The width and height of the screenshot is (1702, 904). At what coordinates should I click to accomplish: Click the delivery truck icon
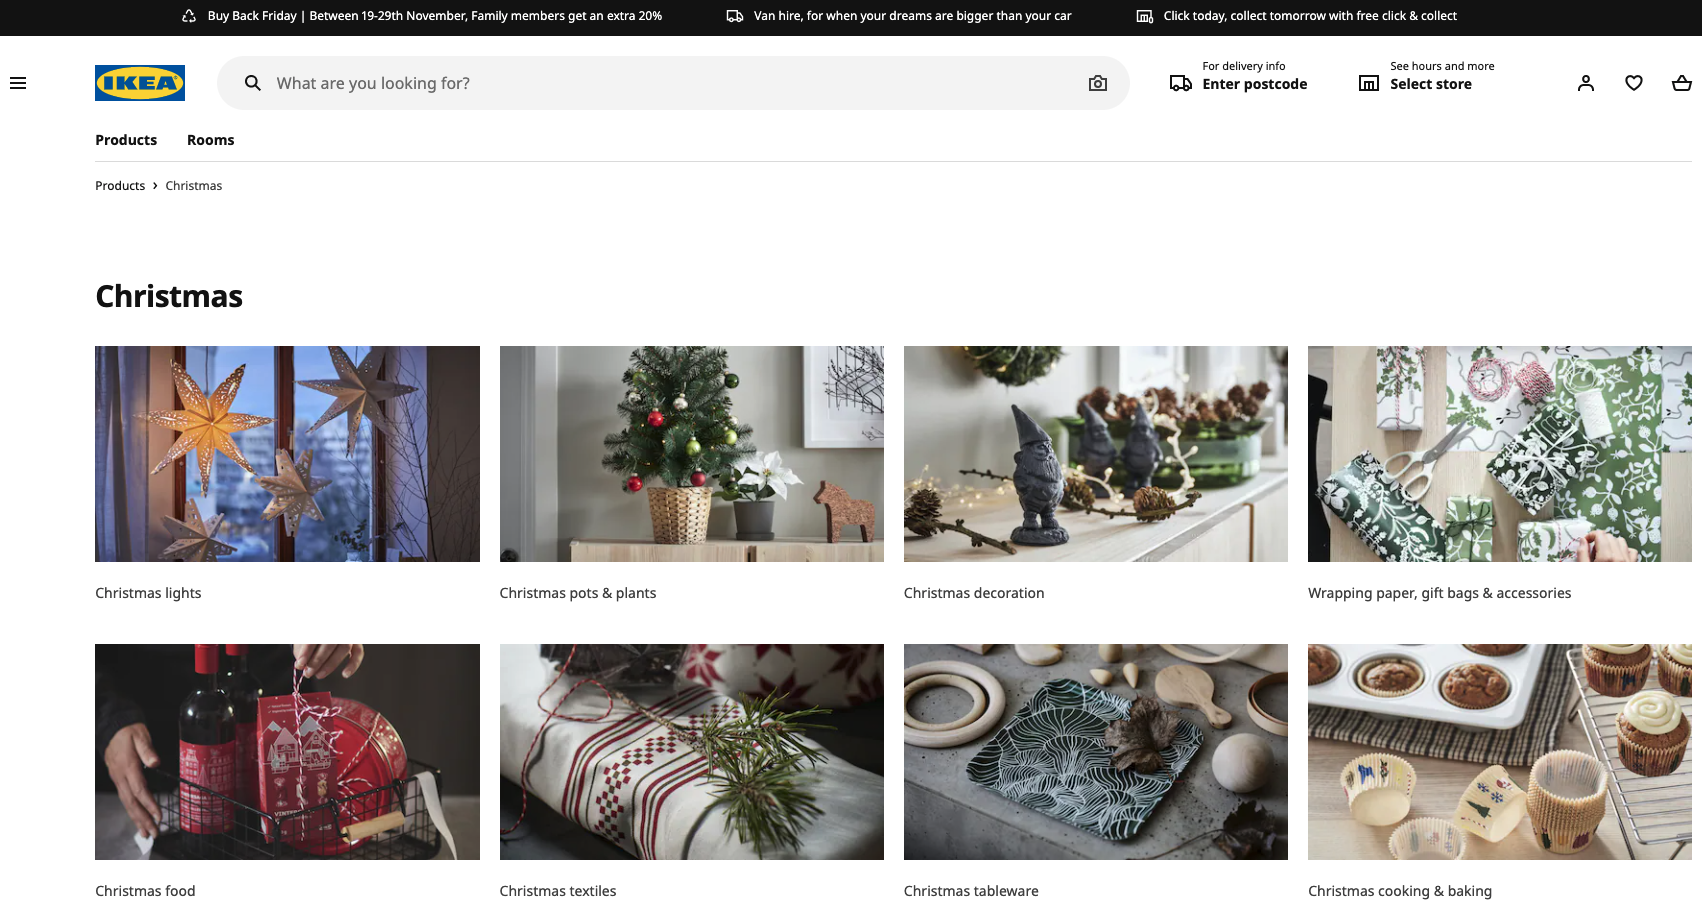coord(1181,82)
